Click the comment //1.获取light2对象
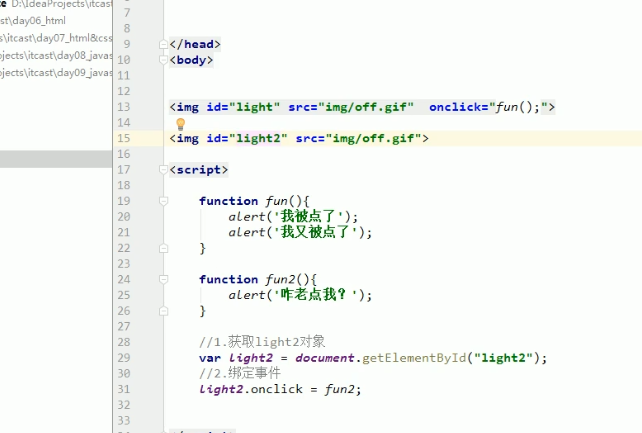The image size is (642, 433). point(262,342)
